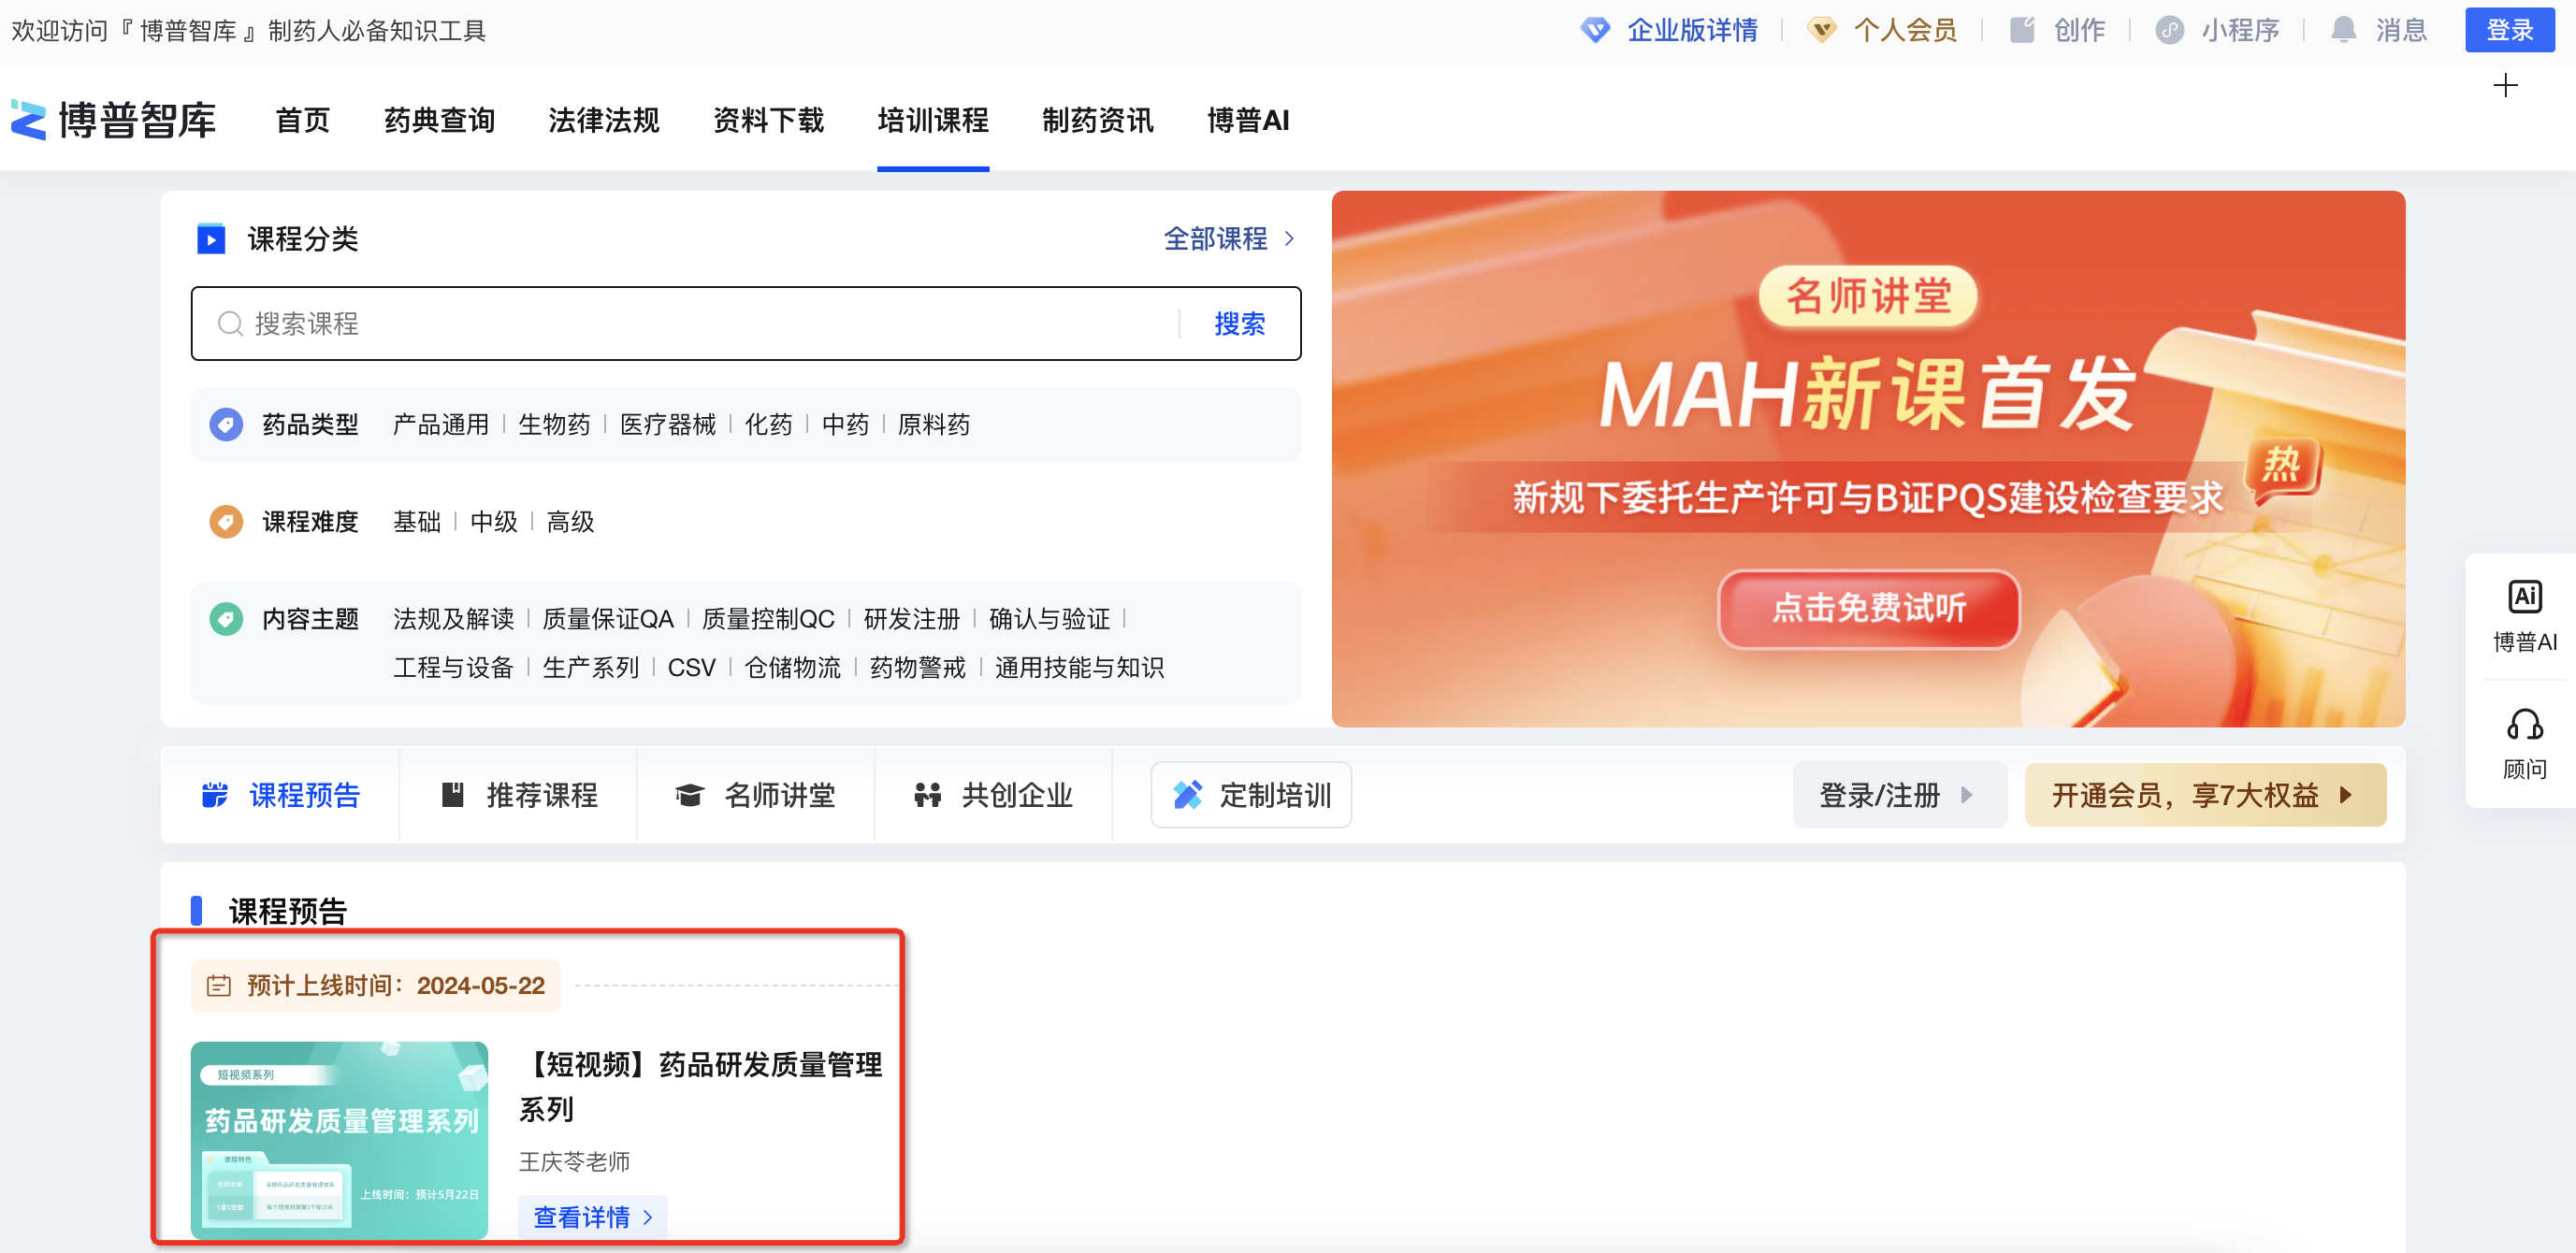
Task: Click the 定制培训 pencil icon
Action: point(1187,795)
